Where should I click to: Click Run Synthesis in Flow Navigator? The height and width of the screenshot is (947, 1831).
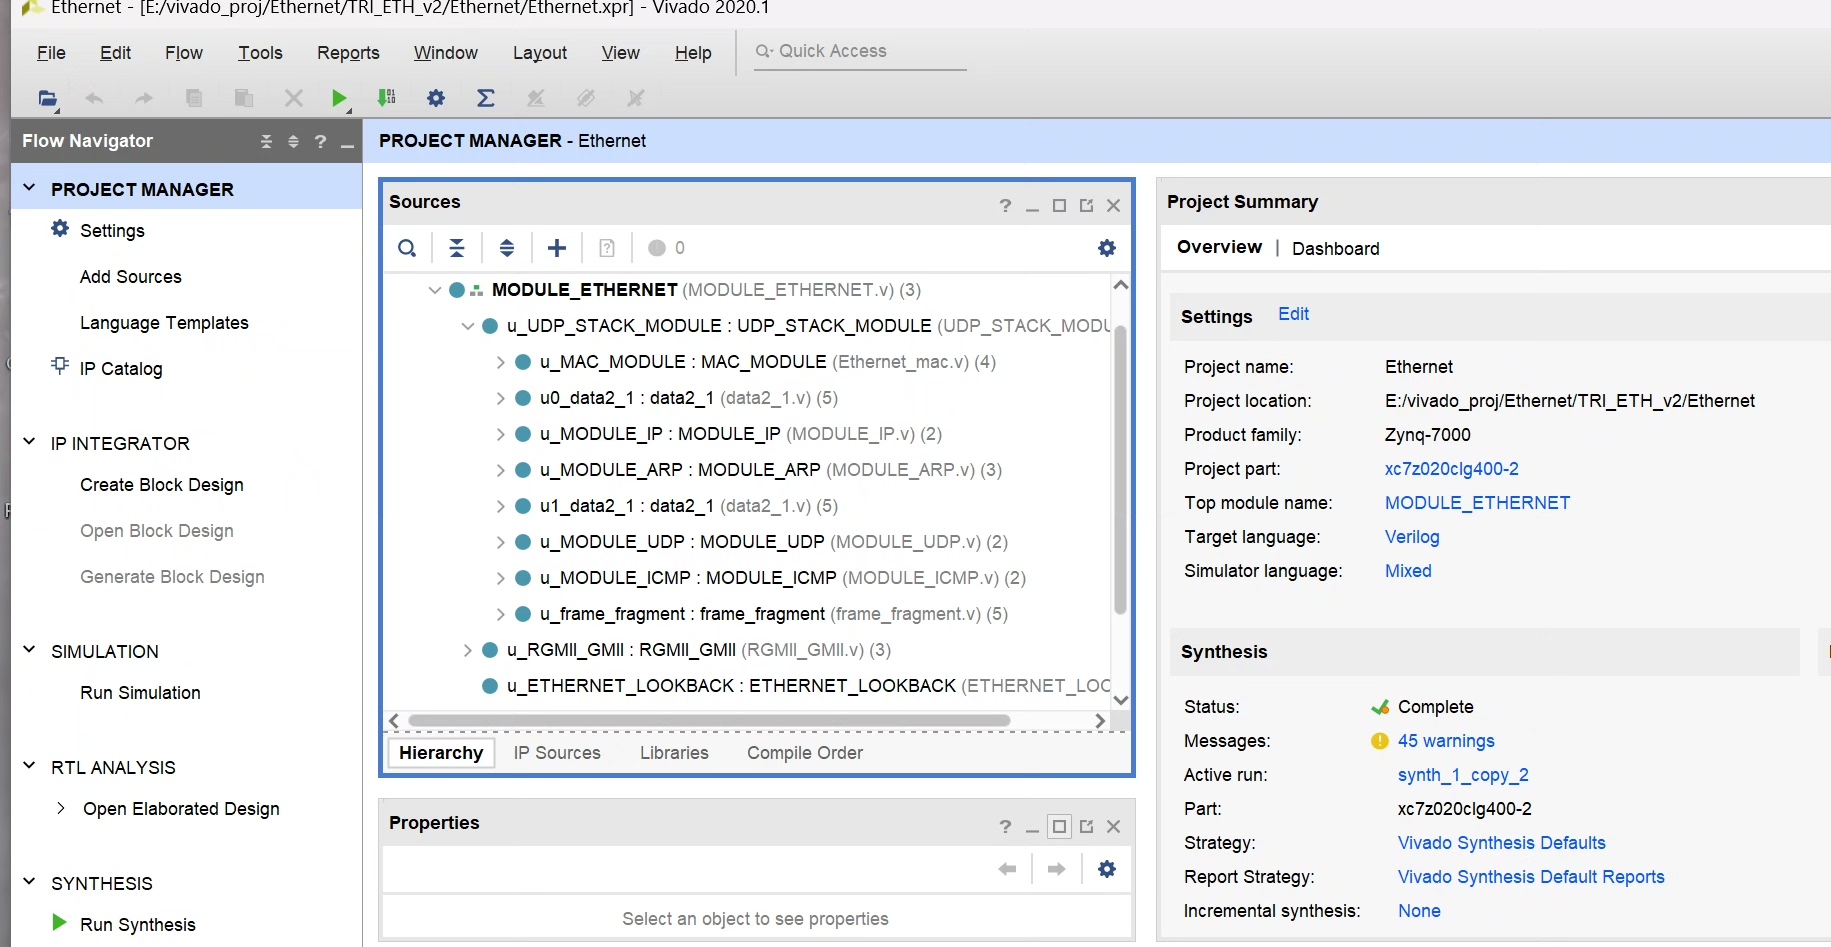pos(138,924)
